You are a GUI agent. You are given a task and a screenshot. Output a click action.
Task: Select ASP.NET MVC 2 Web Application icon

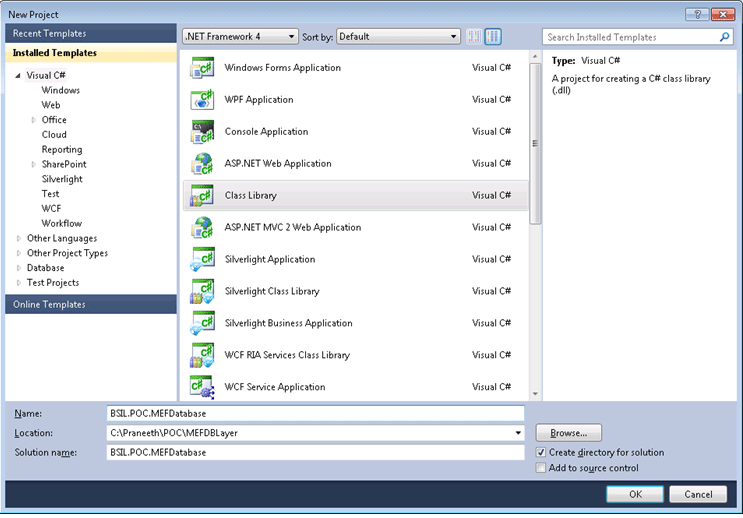[x=202, y=227]
